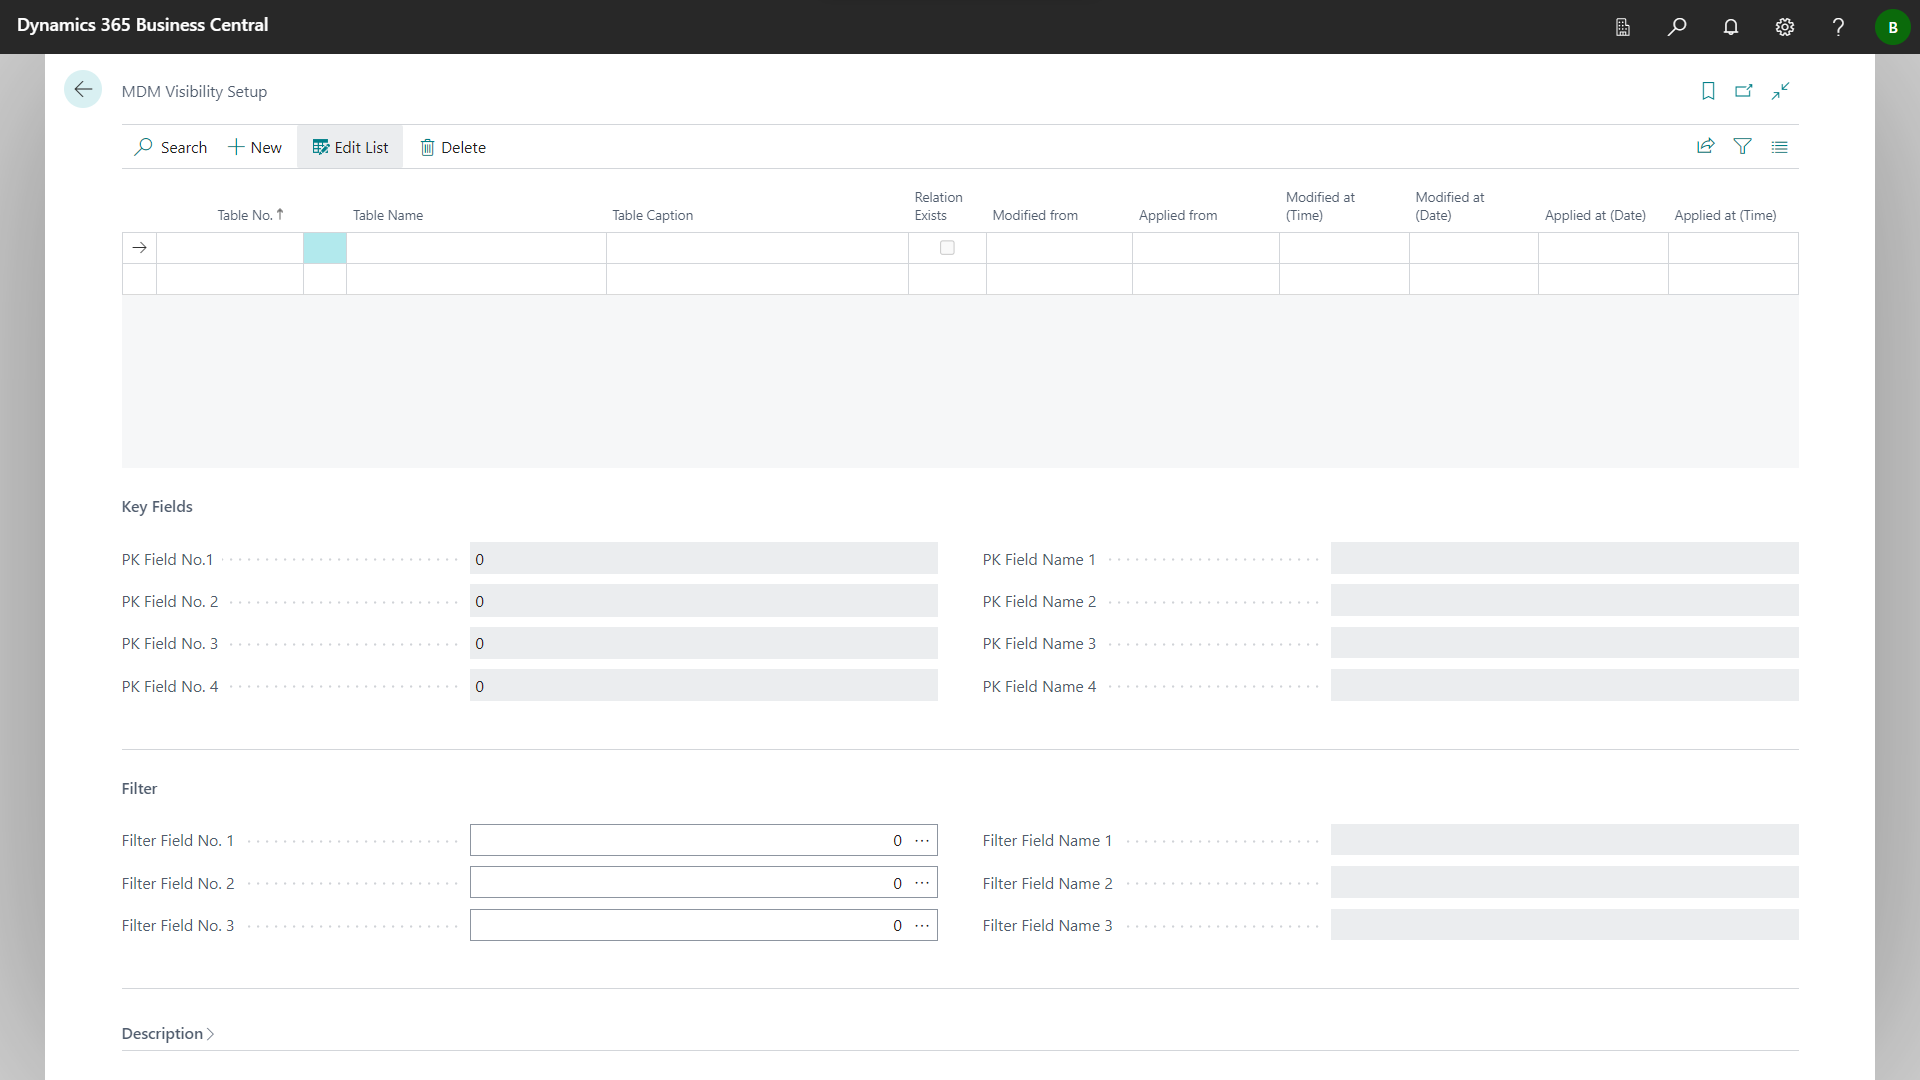The height and width of the screenshot is (1080, 1920).
Task: Click the Applied from cell in first row
Action: [x=1206, y=248]
